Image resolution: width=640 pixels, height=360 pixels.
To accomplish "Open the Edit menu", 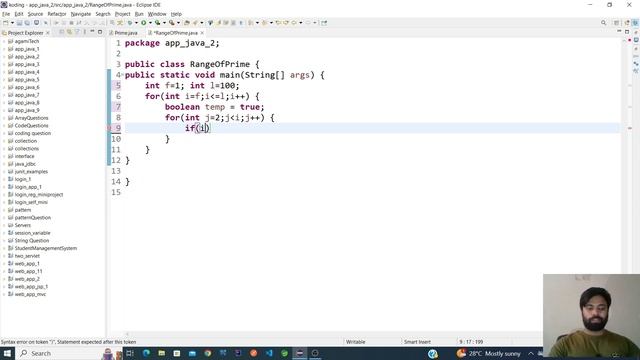I will coord(19,14).
